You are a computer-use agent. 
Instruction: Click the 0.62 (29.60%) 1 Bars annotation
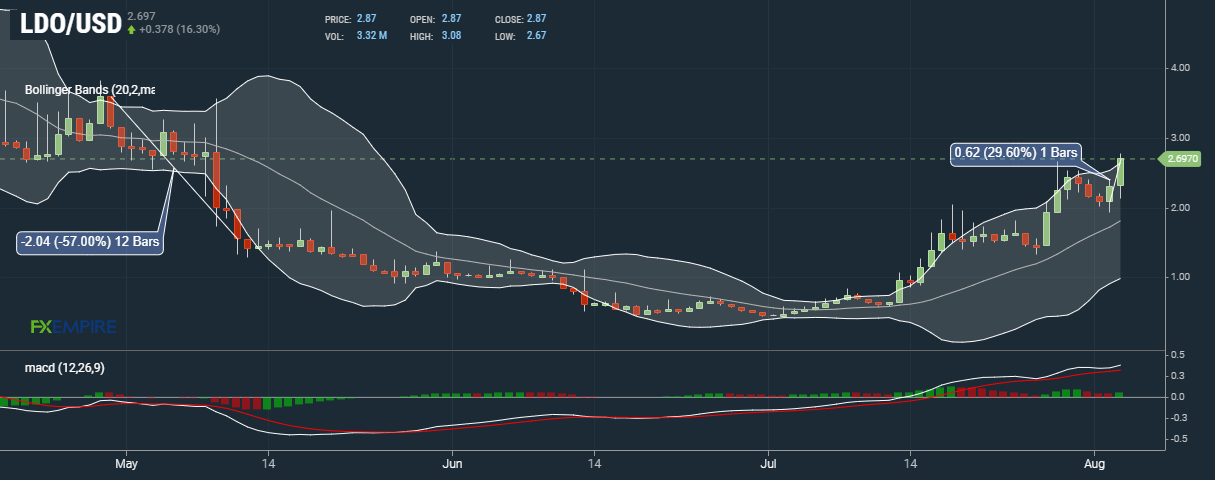(x=1015, y=153)
